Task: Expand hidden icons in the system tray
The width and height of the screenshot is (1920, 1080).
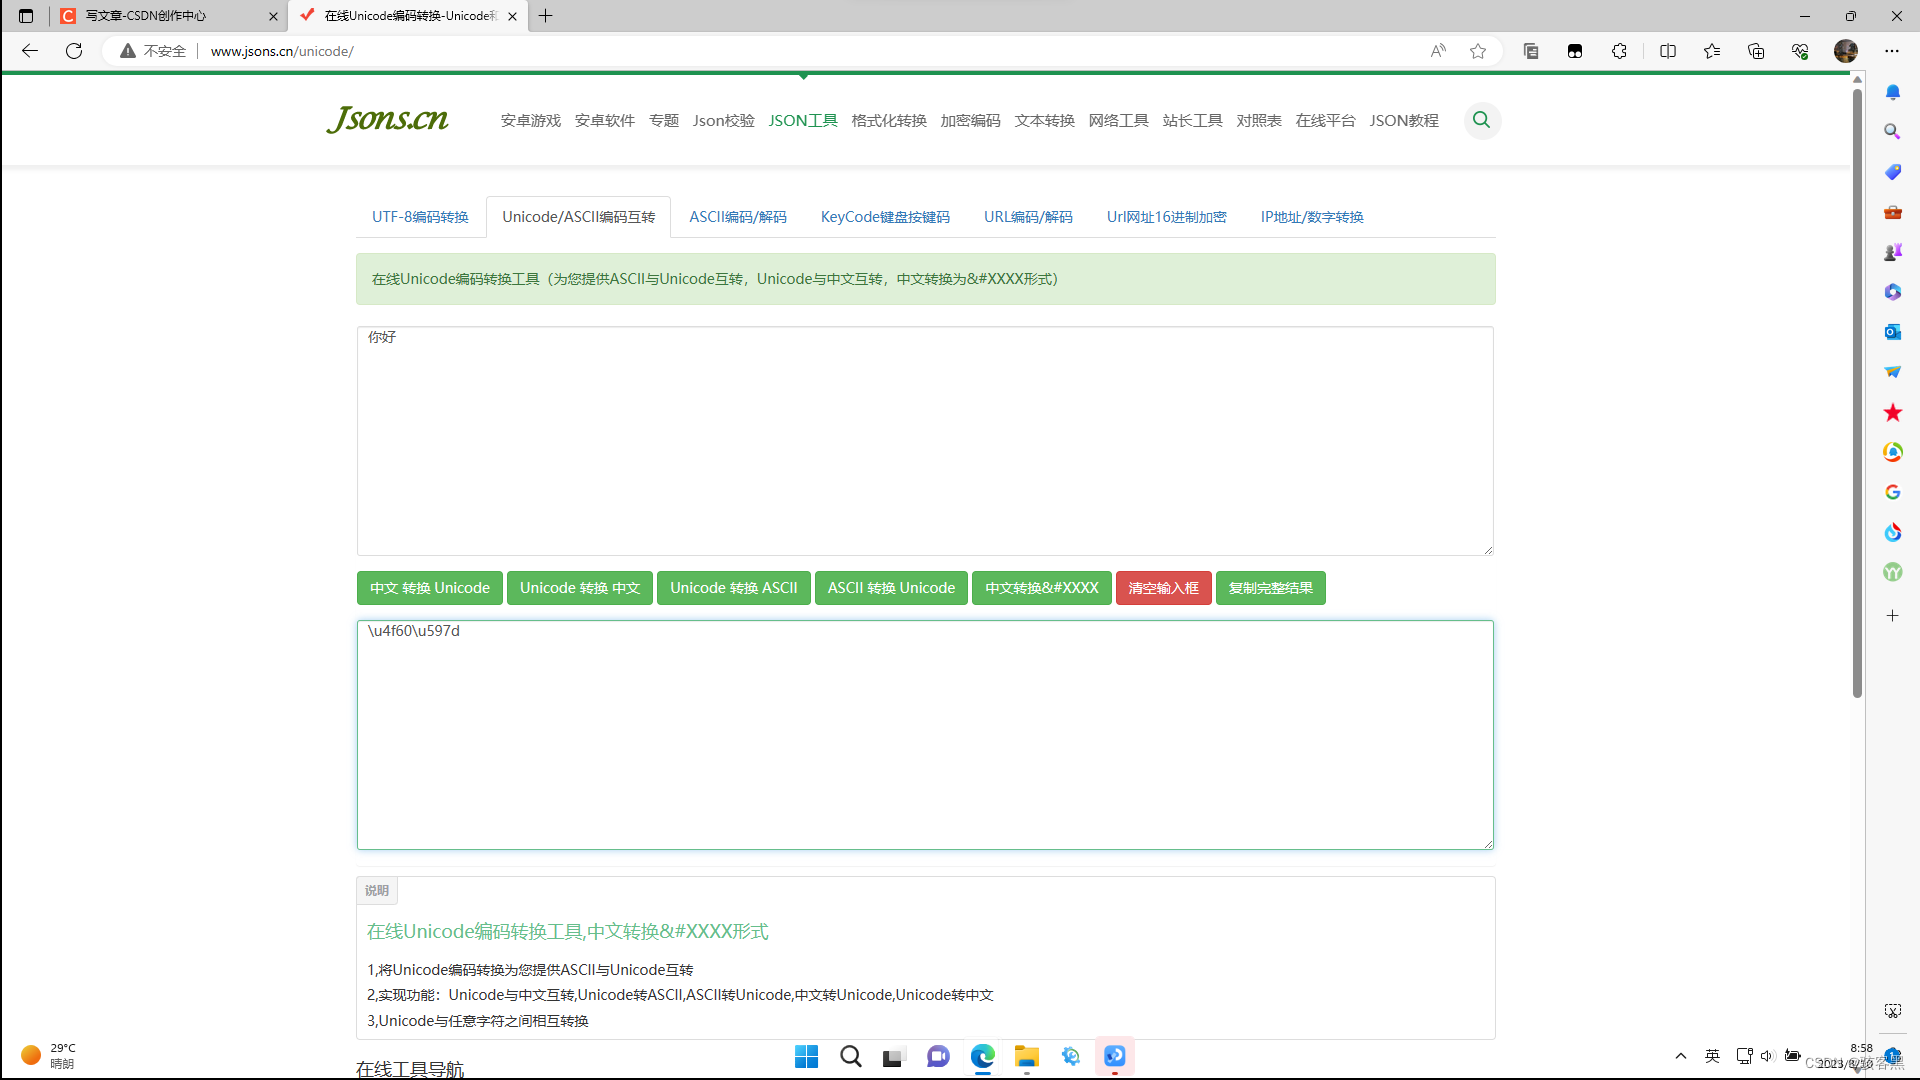Action: [x=1681, y=1055]
